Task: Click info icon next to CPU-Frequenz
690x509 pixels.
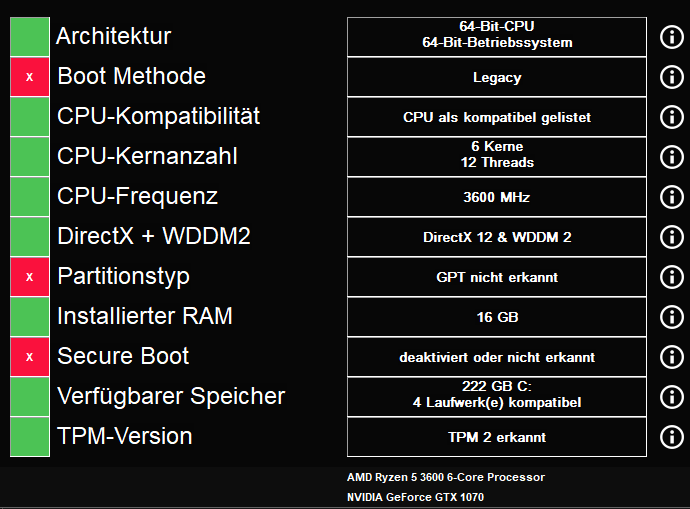Action: click(672, 197)
